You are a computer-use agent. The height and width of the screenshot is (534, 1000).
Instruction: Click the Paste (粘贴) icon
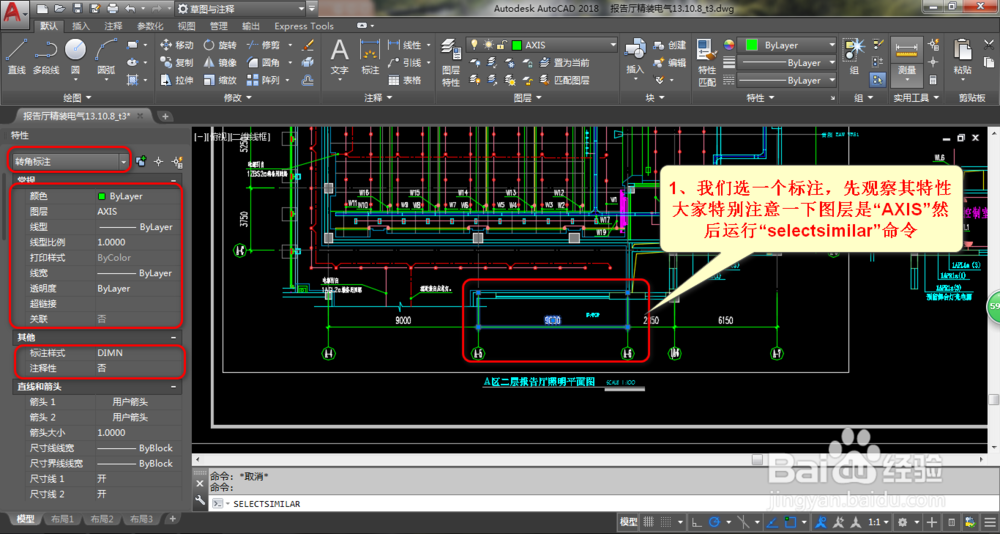pyautogui.click(x=962, y=56)
